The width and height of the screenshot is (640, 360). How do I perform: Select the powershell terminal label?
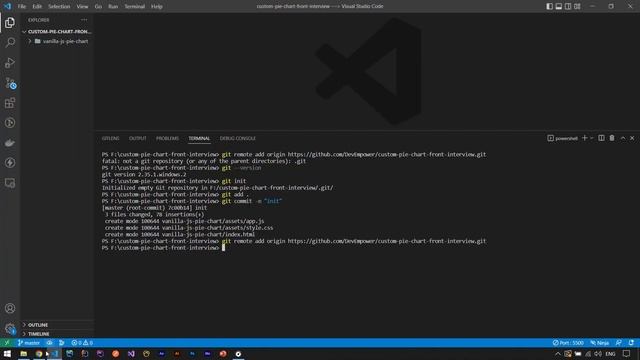[x=562, y=138]
